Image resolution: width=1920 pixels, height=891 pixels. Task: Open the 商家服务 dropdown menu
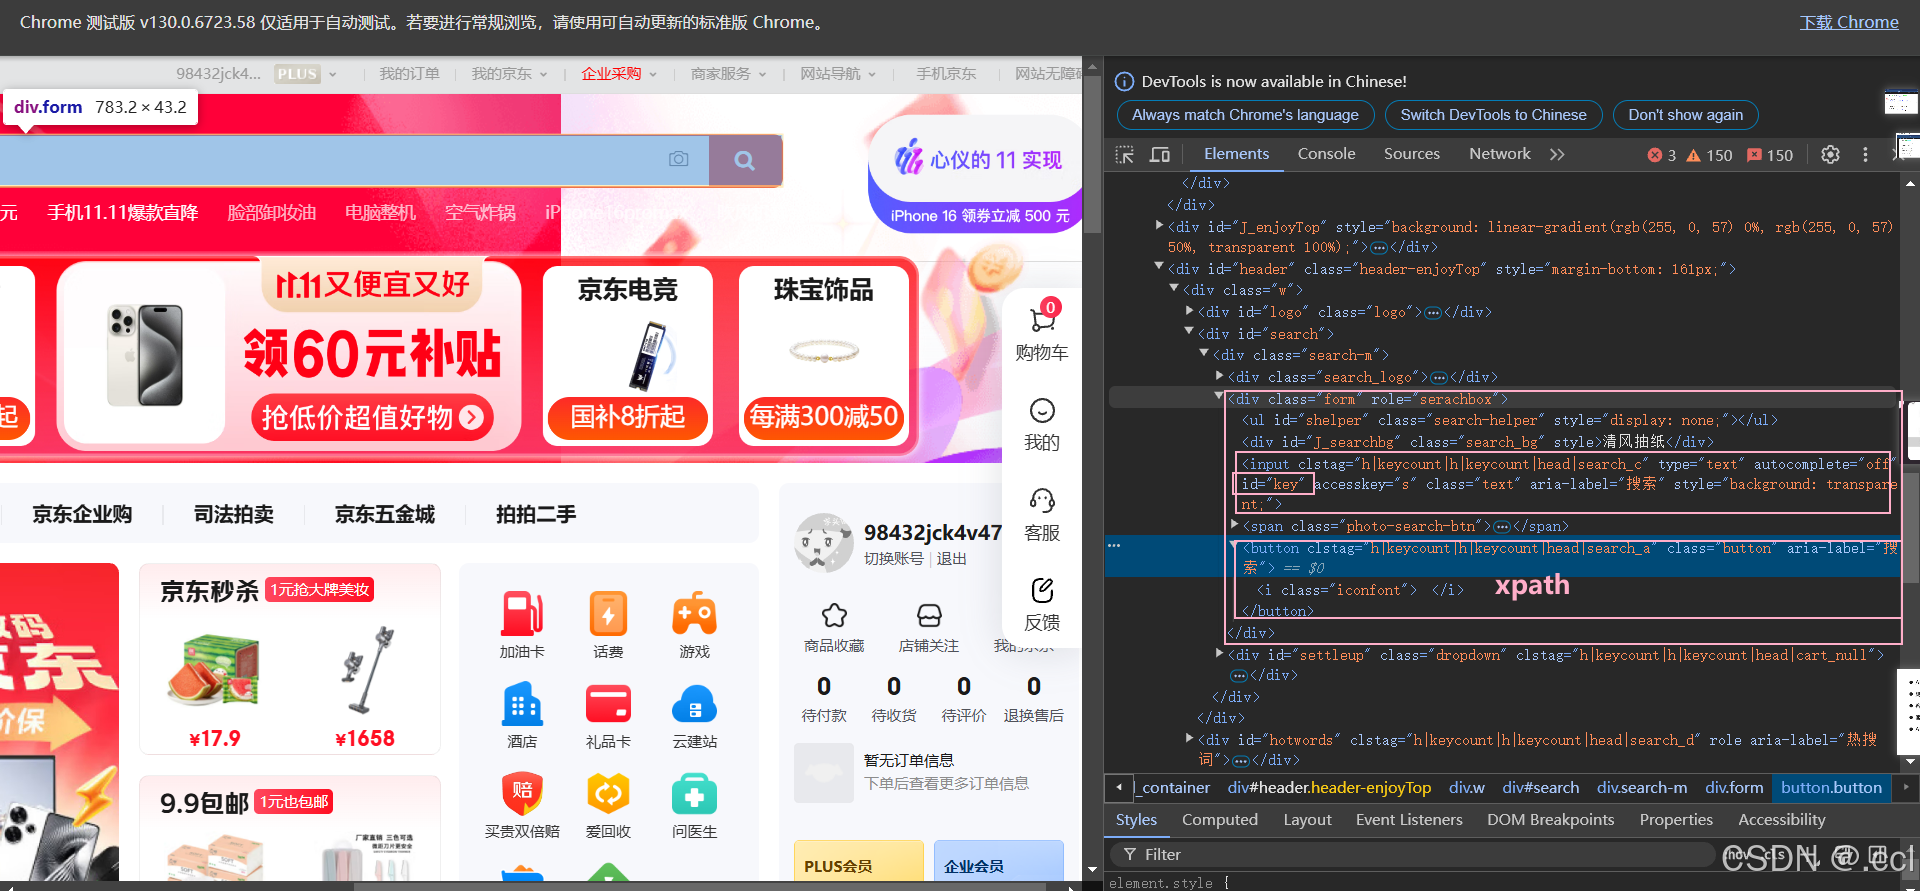[728, 74]
